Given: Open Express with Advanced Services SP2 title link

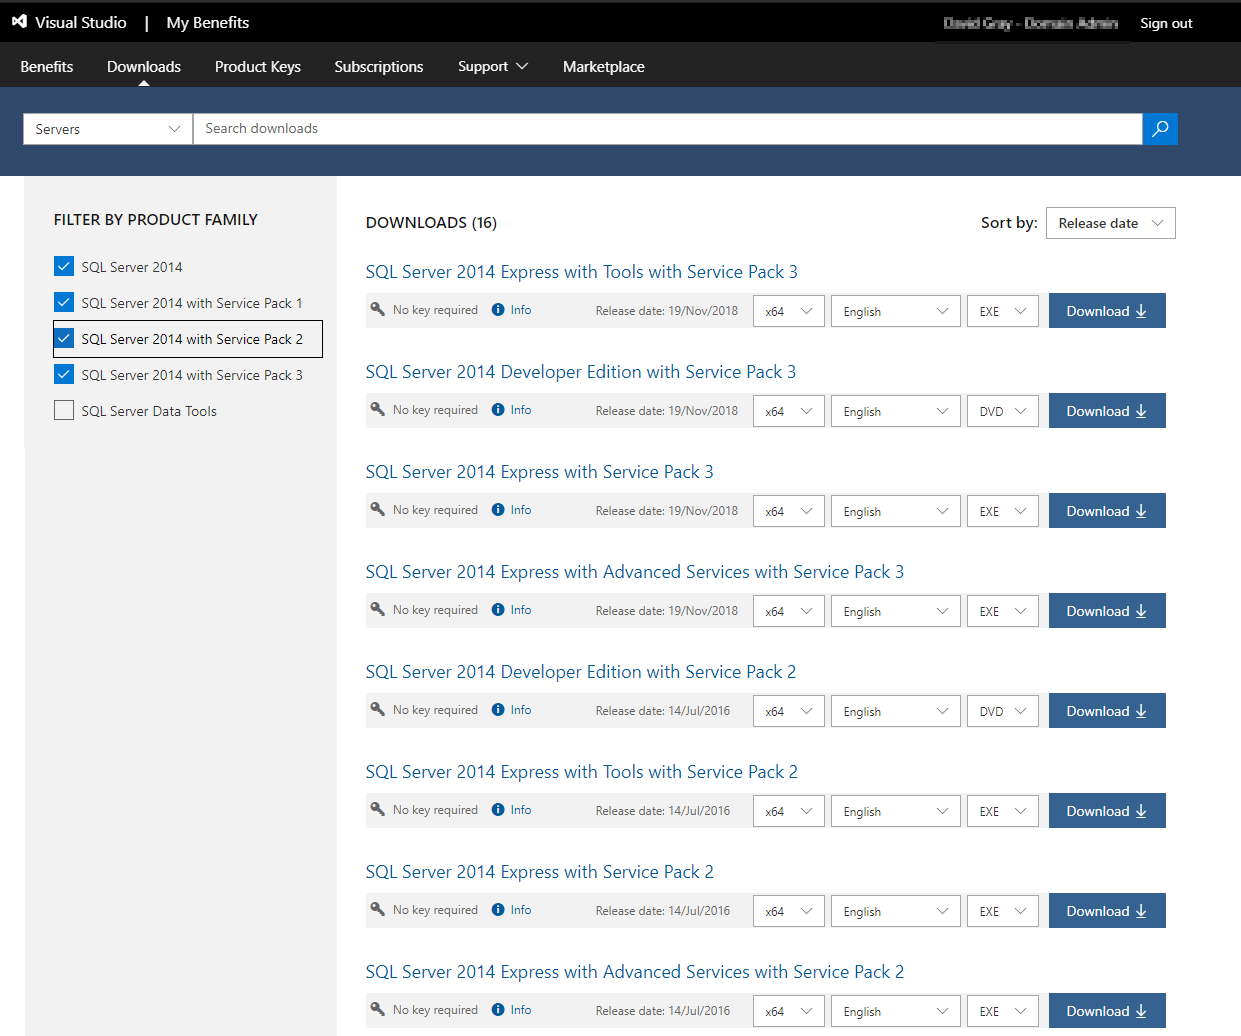Looking at the screenshot, I should tap(635, 972).
